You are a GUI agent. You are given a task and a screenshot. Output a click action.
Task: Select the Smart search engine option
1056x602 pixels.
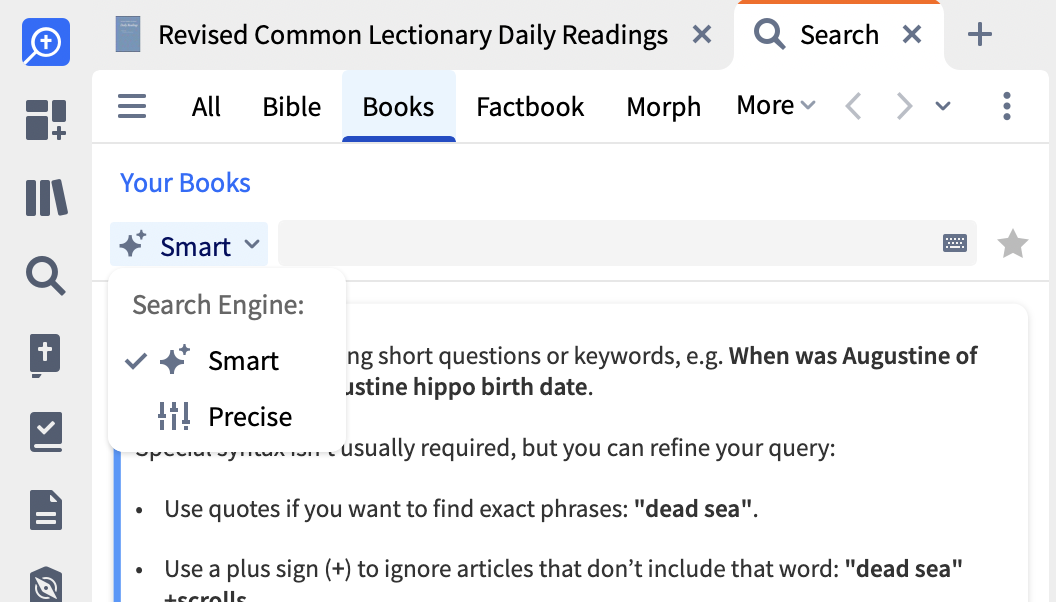pos(243,361)
